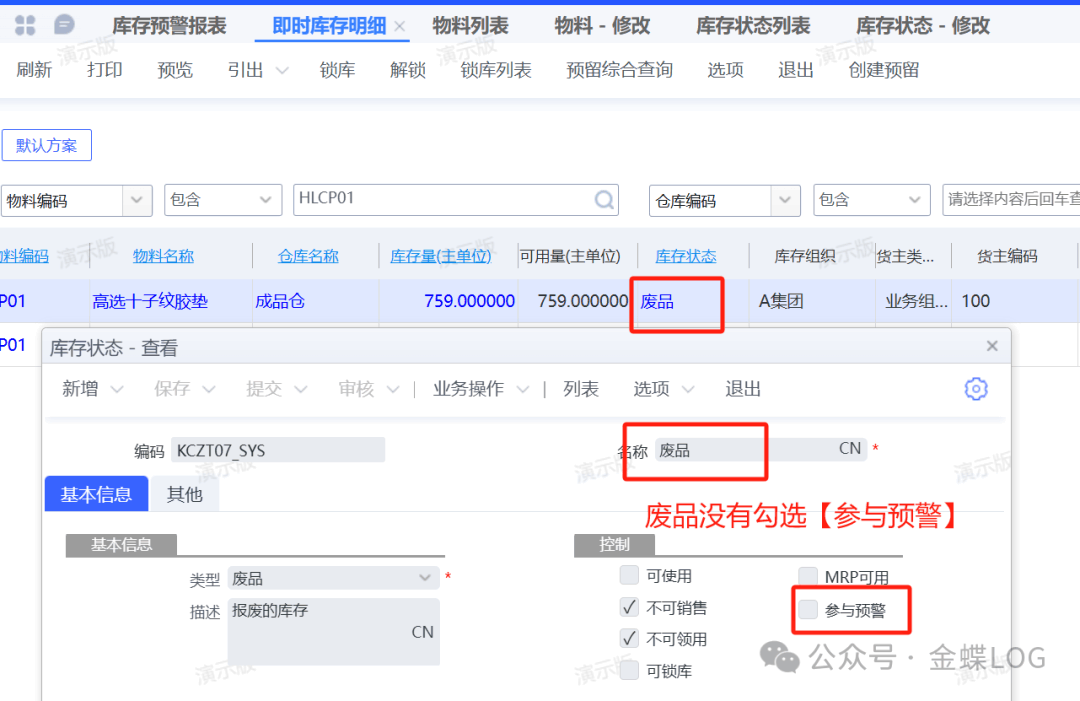Click the 锁库 toolbar button

(x=337, y=70)
